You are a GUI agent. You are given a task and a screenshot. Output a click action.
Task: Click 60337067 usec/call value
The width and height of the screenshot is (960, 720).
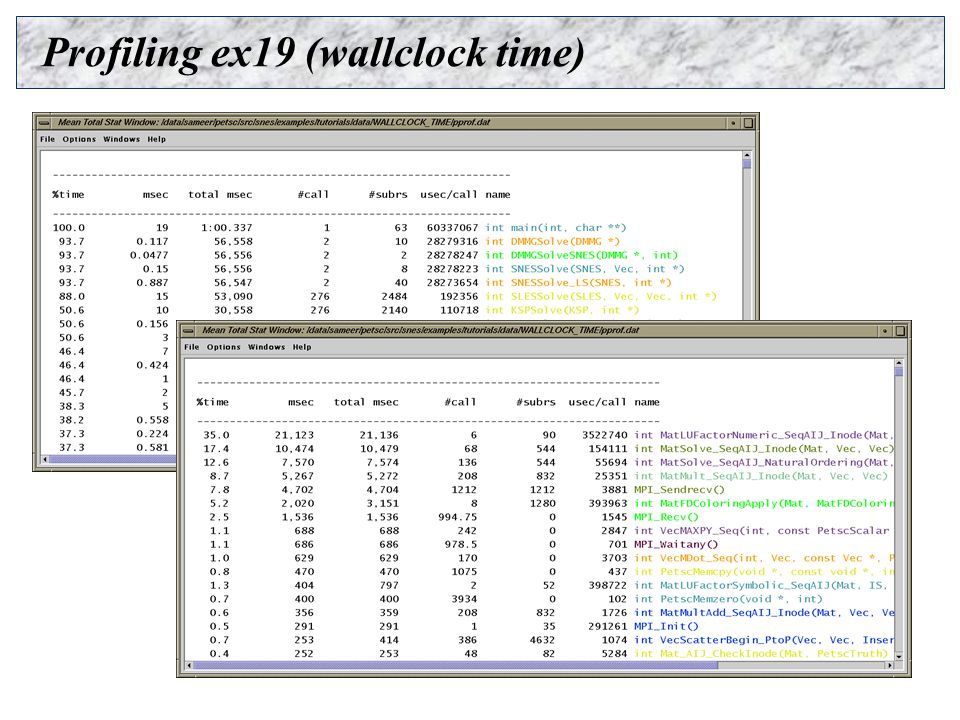(452, 228)
